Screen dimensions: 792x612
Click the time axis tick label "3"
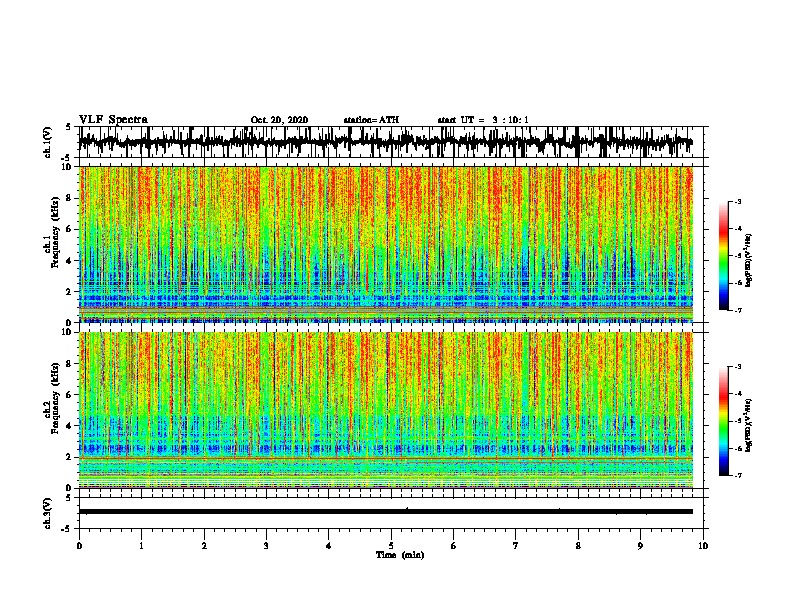[x=266, y=546]
